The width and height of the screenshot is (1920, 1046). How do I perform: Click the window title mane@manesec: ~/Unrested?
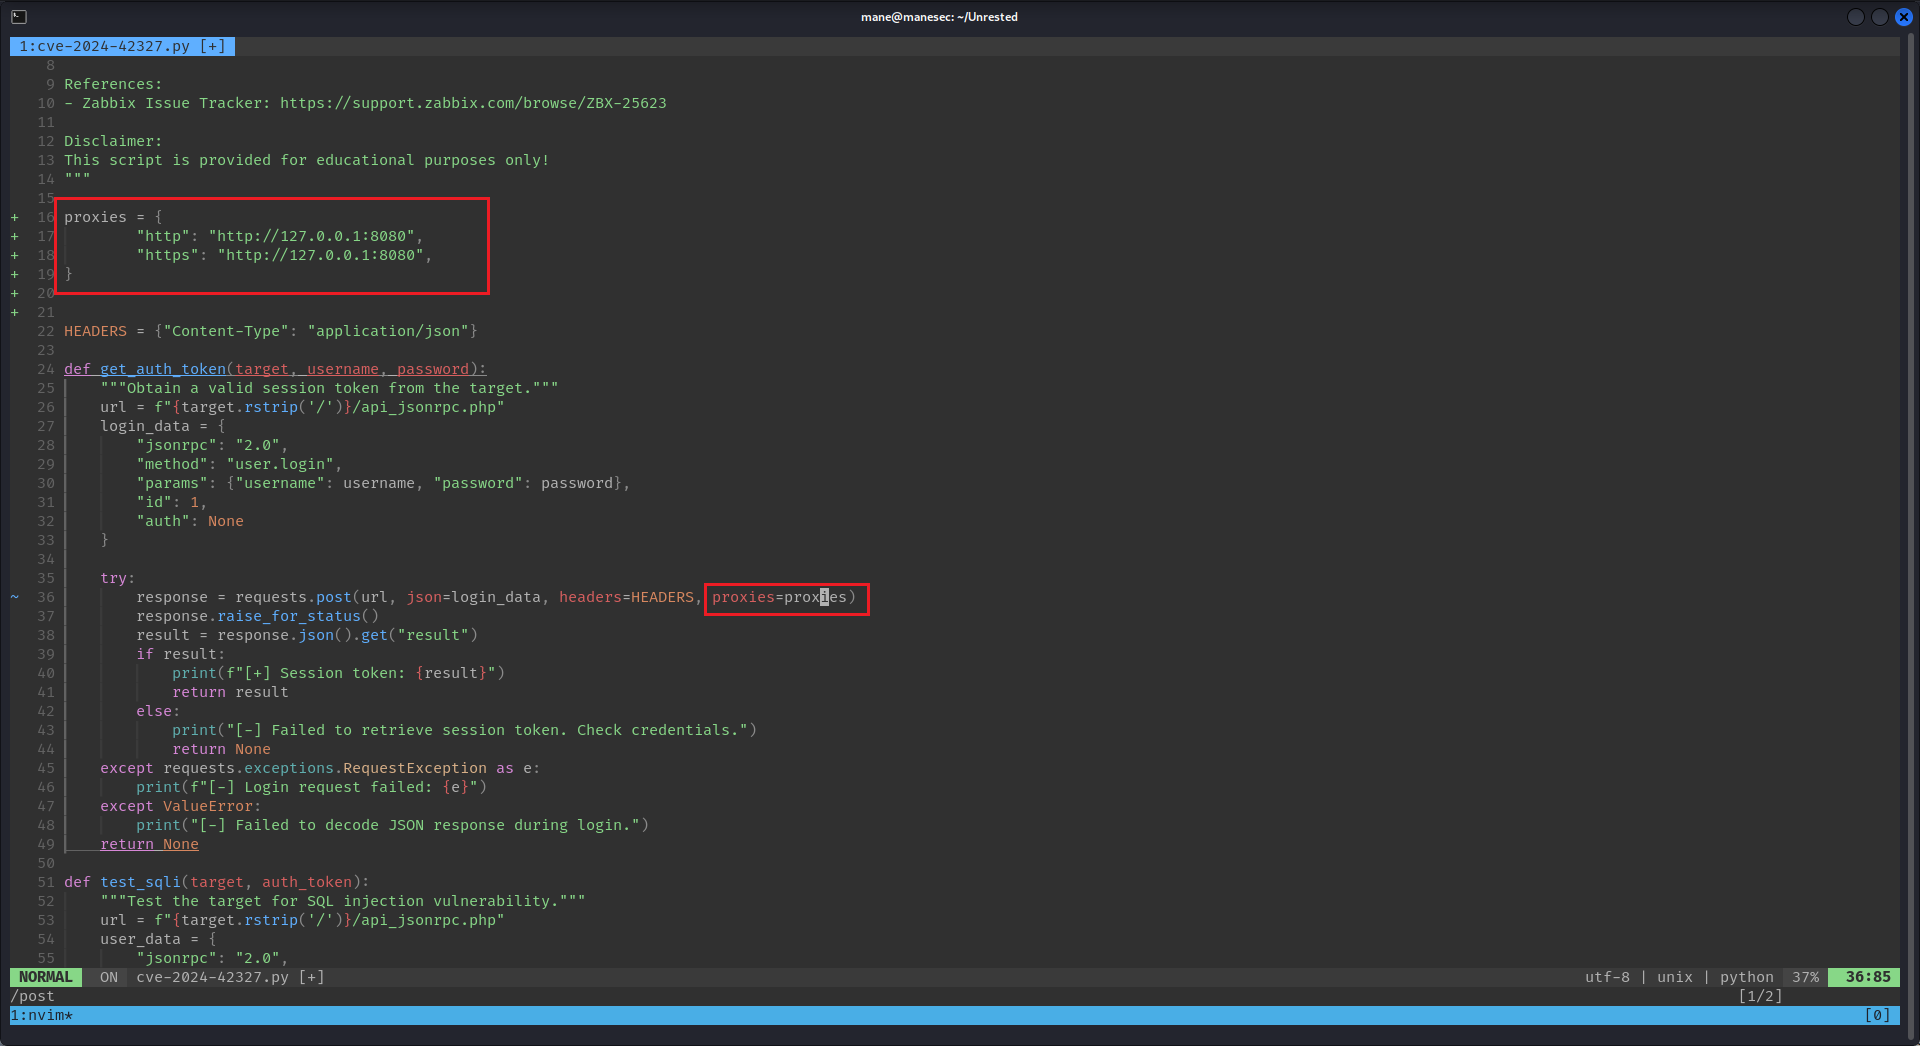(x=939, y=17)
